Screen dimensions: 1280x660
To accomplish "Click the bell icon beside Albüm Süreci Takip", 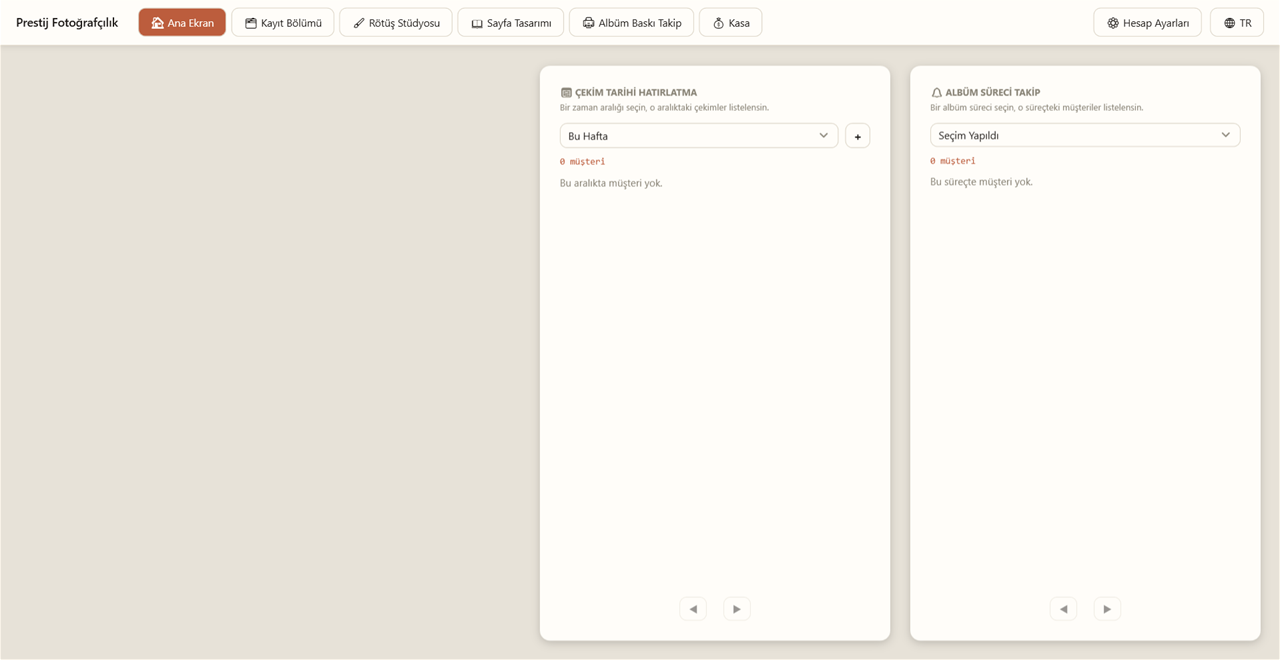I will (x=936, y=93).
